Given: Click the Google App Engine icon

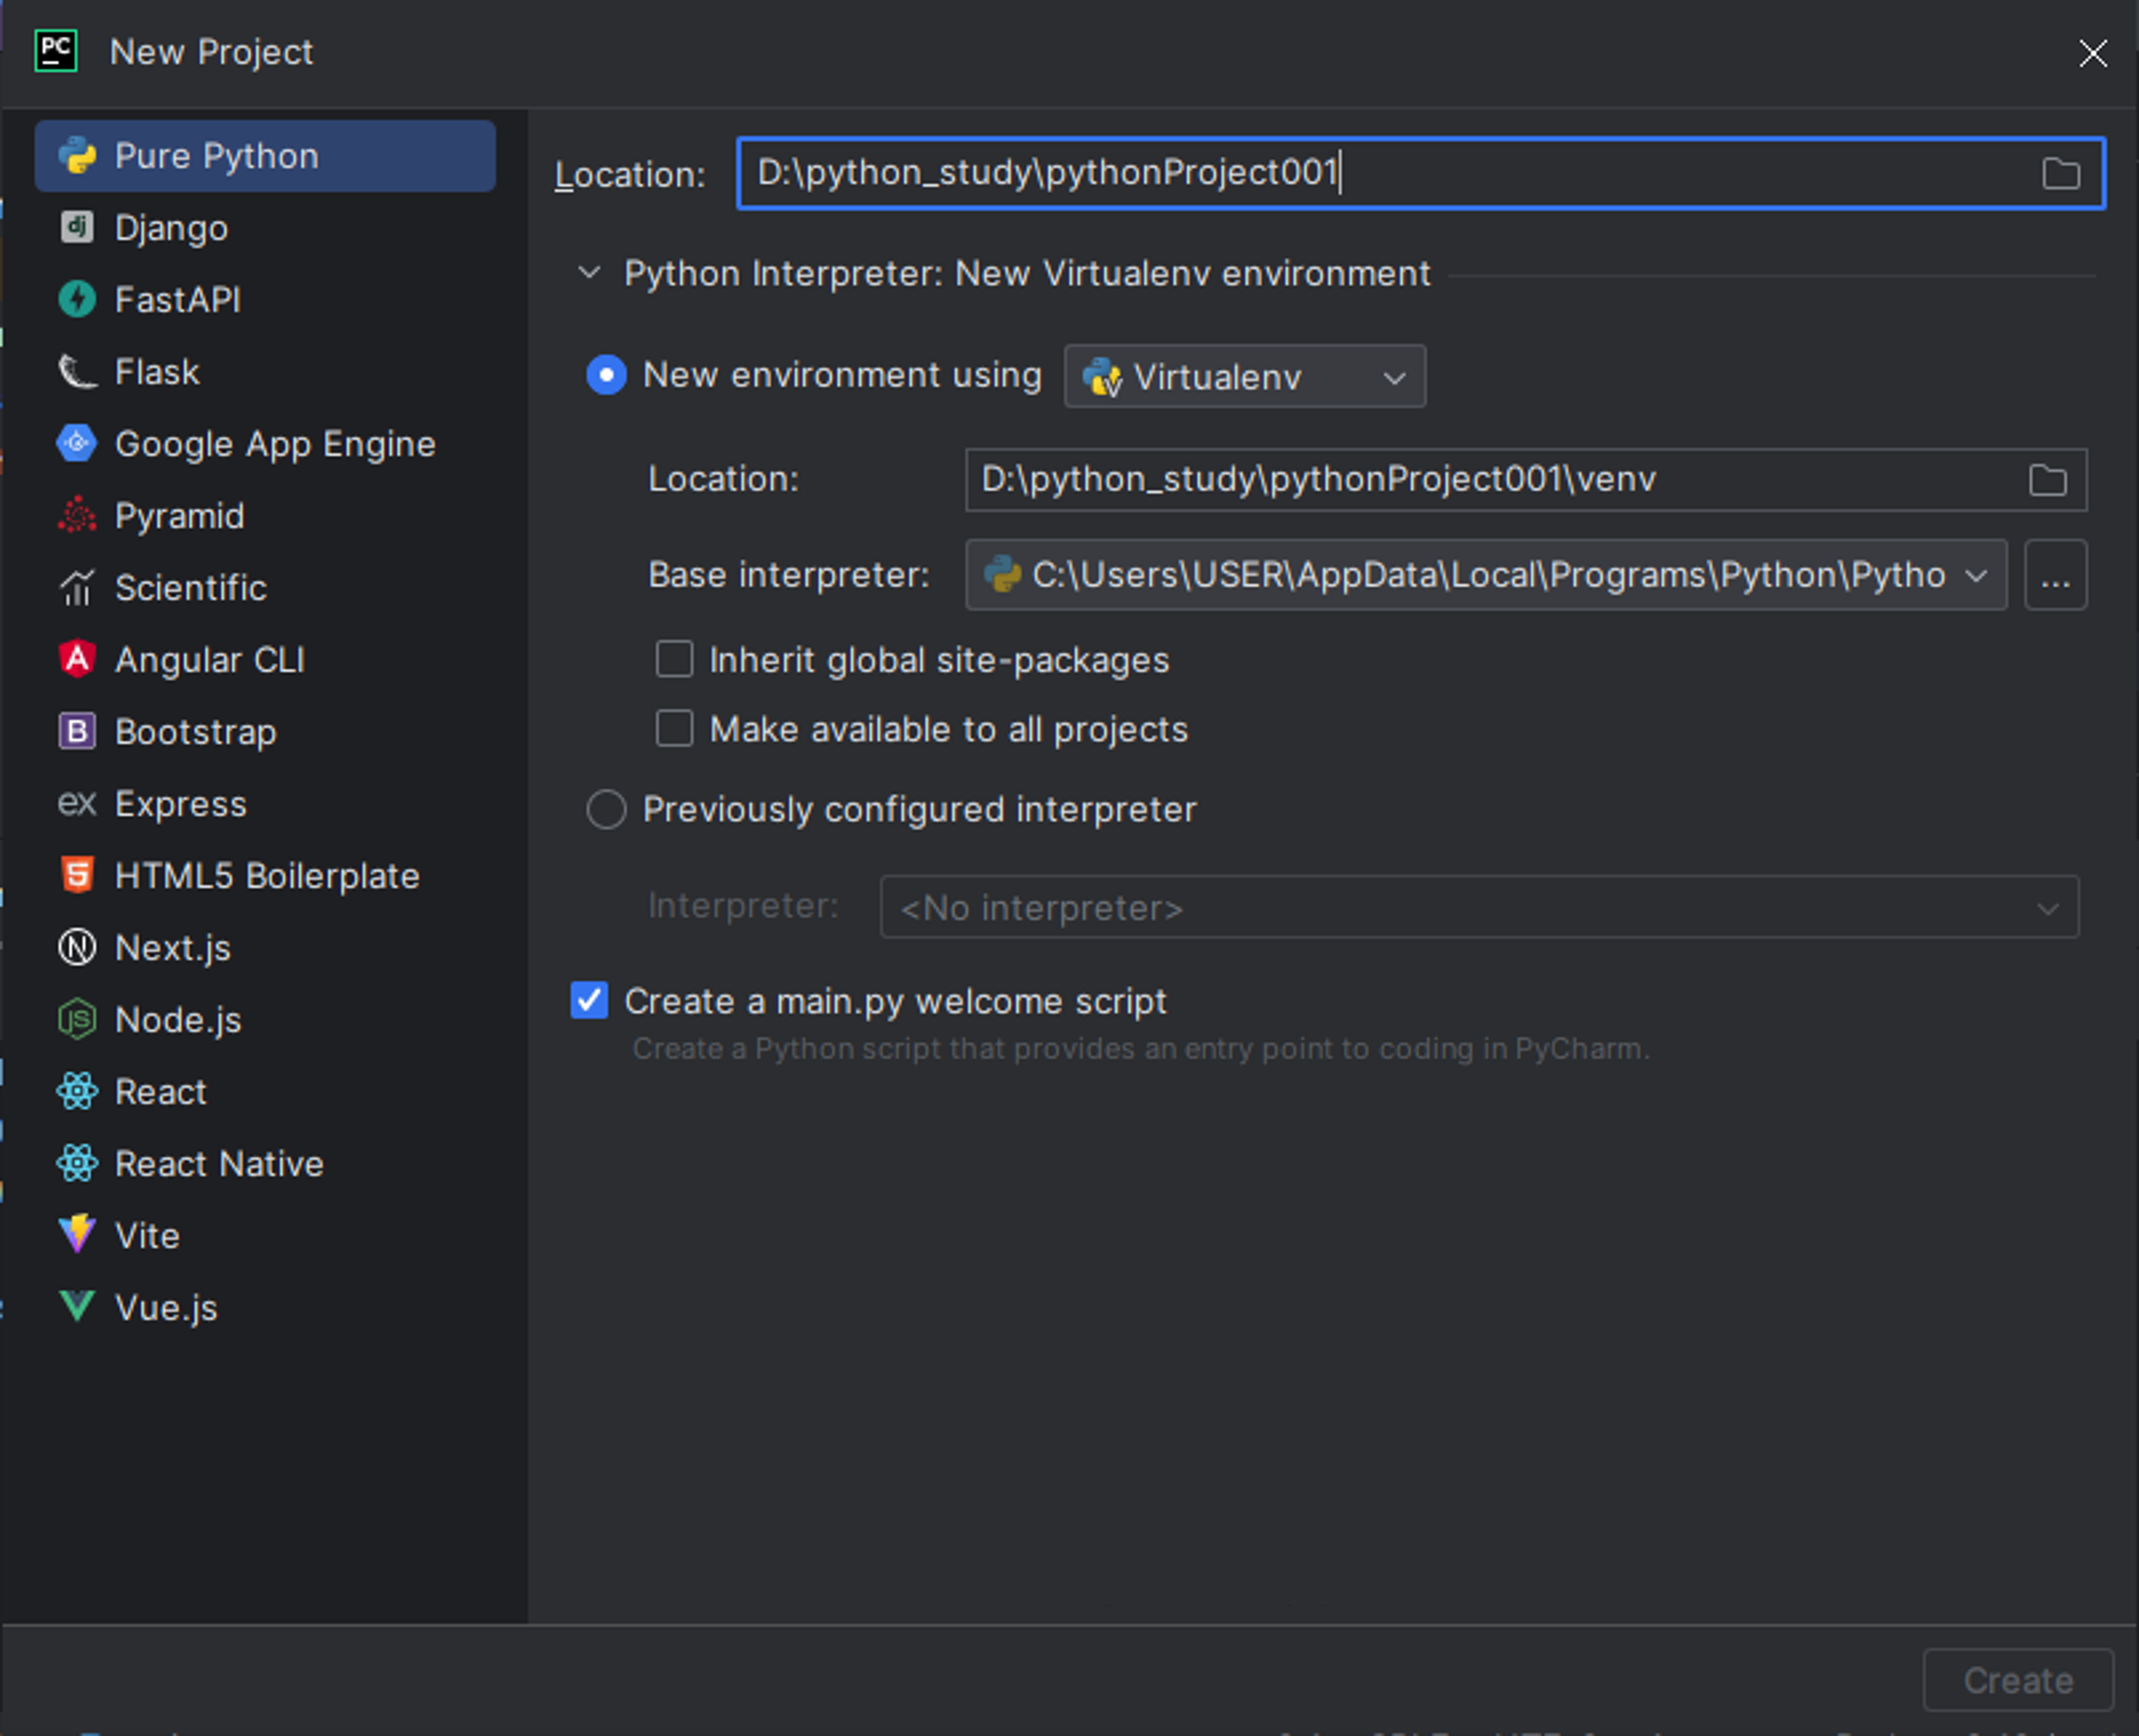Looking at the screenshot, I should pos(77,443).
